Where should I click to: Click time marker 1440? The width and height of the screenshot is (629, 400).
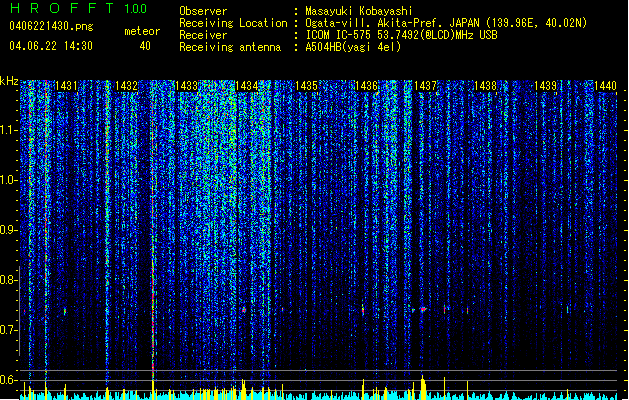point(605,86)
